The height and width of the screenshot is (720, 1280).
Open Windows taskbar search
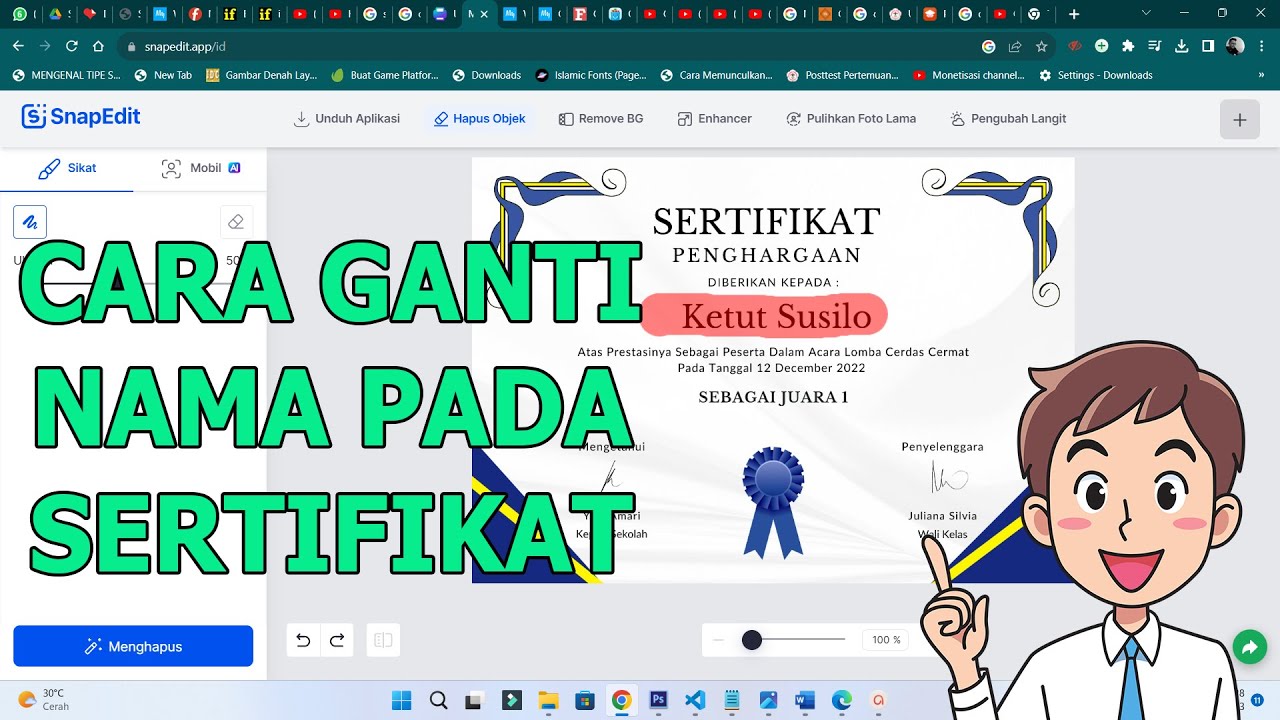[x=438, y=700]
